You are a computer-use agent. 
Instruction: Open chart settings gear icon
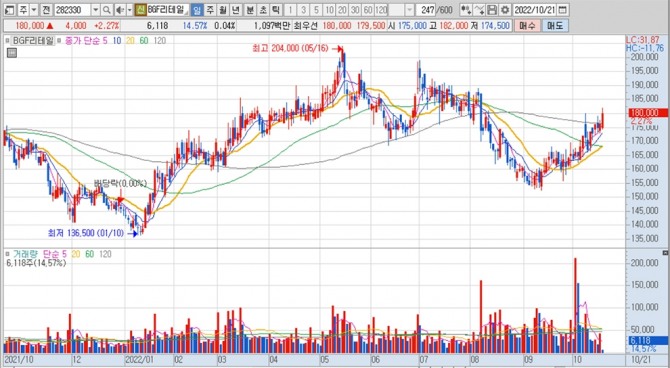tap(505, 10)
